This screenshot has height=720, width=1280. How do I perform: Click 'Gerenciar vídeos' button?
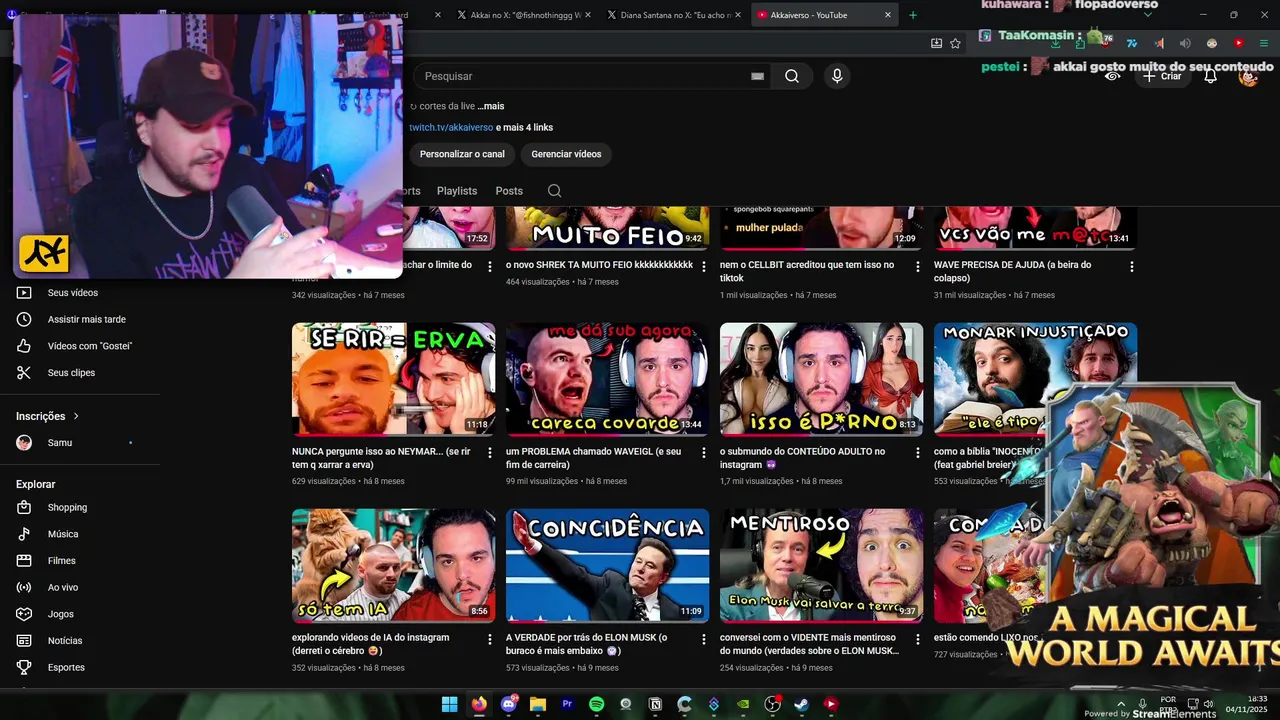tap(566, 154)
